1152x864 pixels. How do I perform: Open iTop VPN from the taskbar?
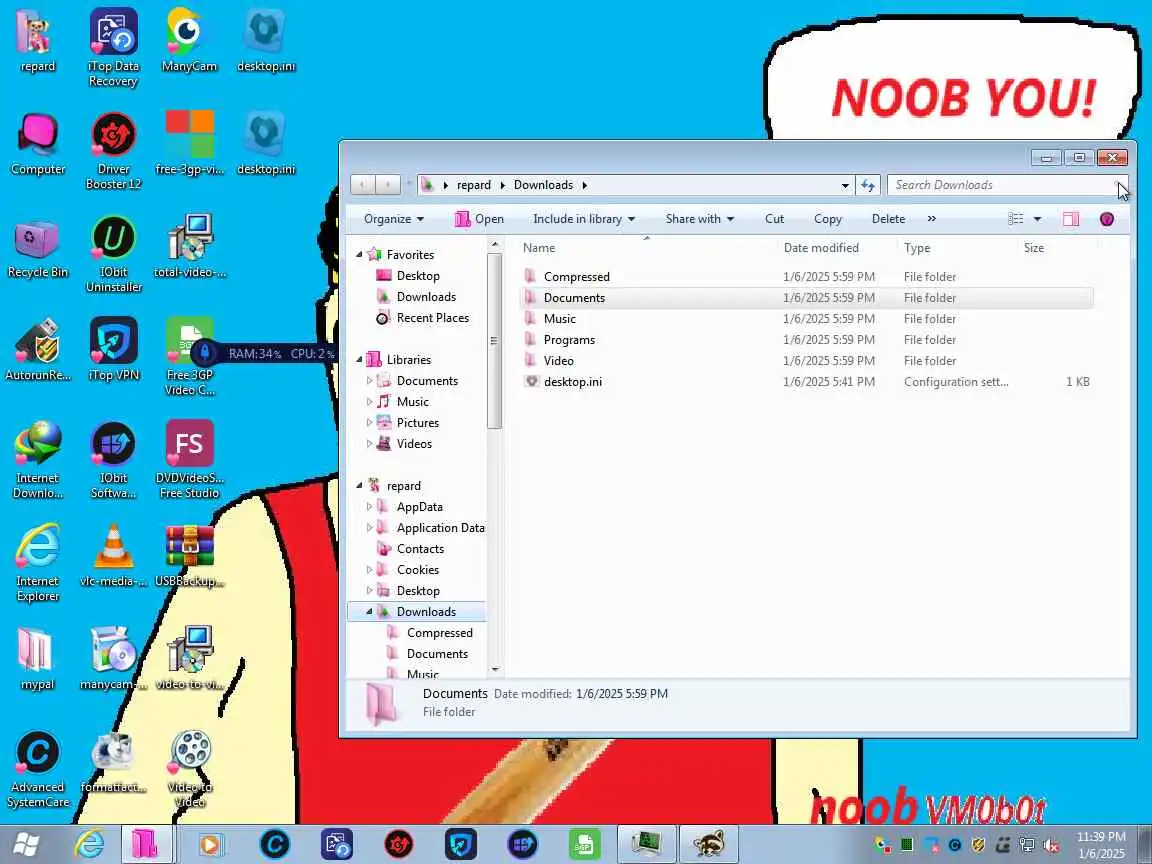click(461, 844)
